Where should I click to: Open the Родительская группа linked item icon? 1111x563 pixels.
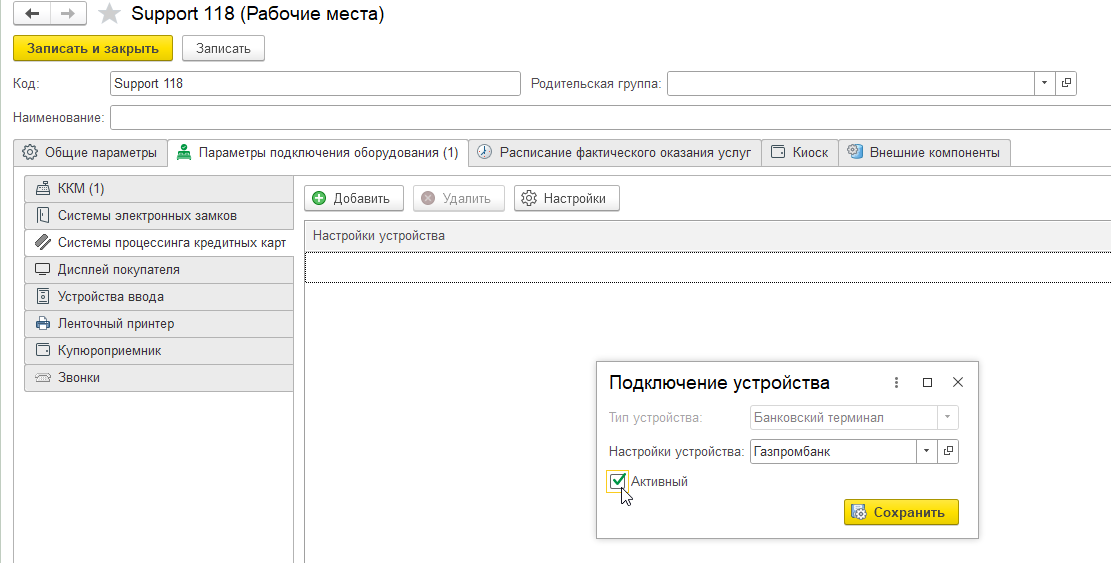point(1066,84)
